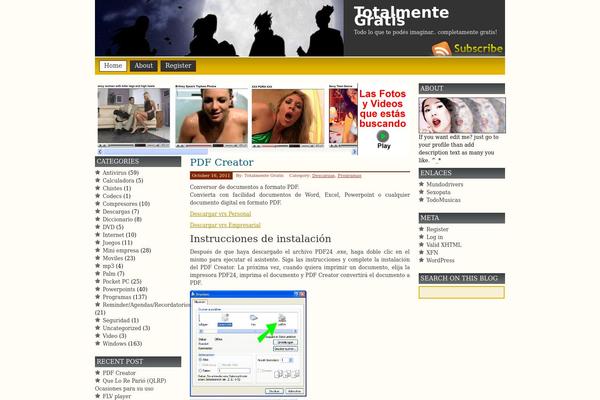Viewport: 600px width, 400px height.
Task: Click the About section profile image
Action: [462, 115]
